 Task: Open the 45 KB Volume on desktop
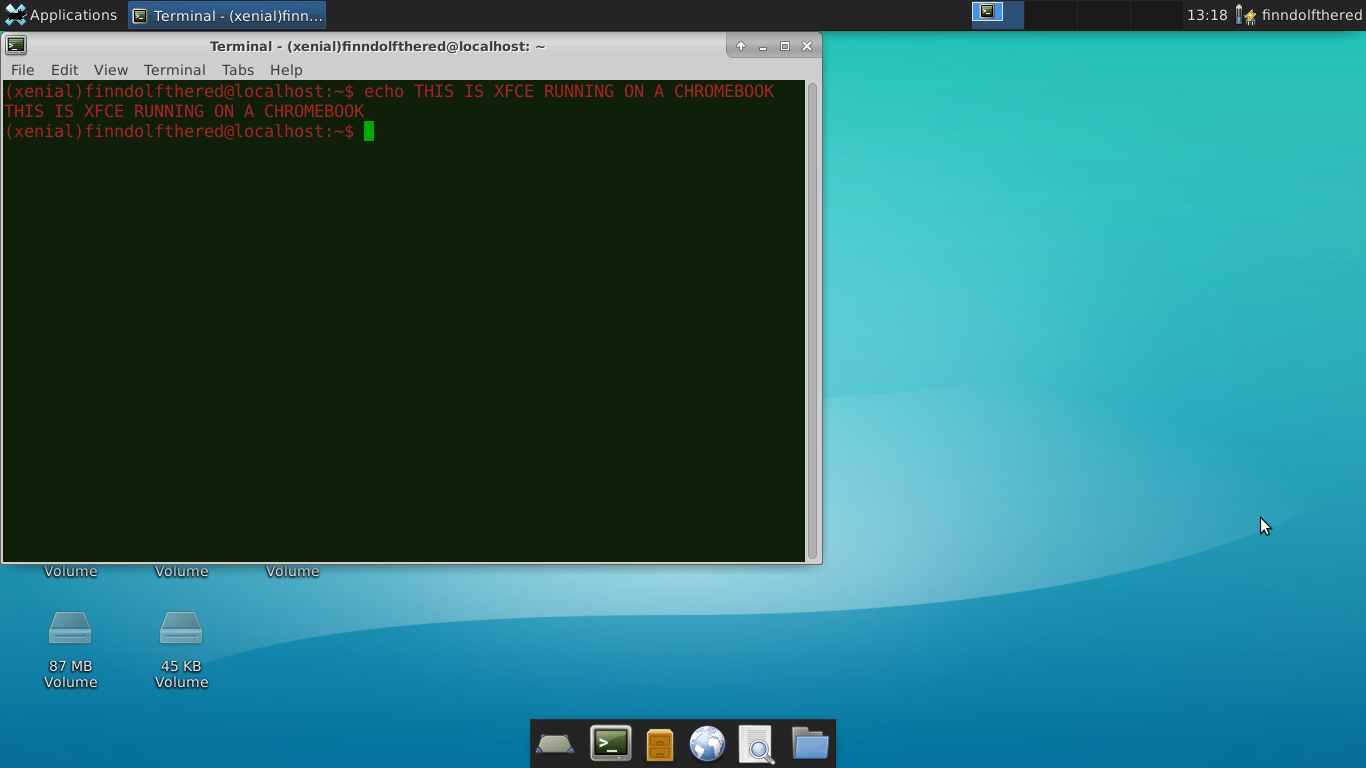click(x=181, y=627)
